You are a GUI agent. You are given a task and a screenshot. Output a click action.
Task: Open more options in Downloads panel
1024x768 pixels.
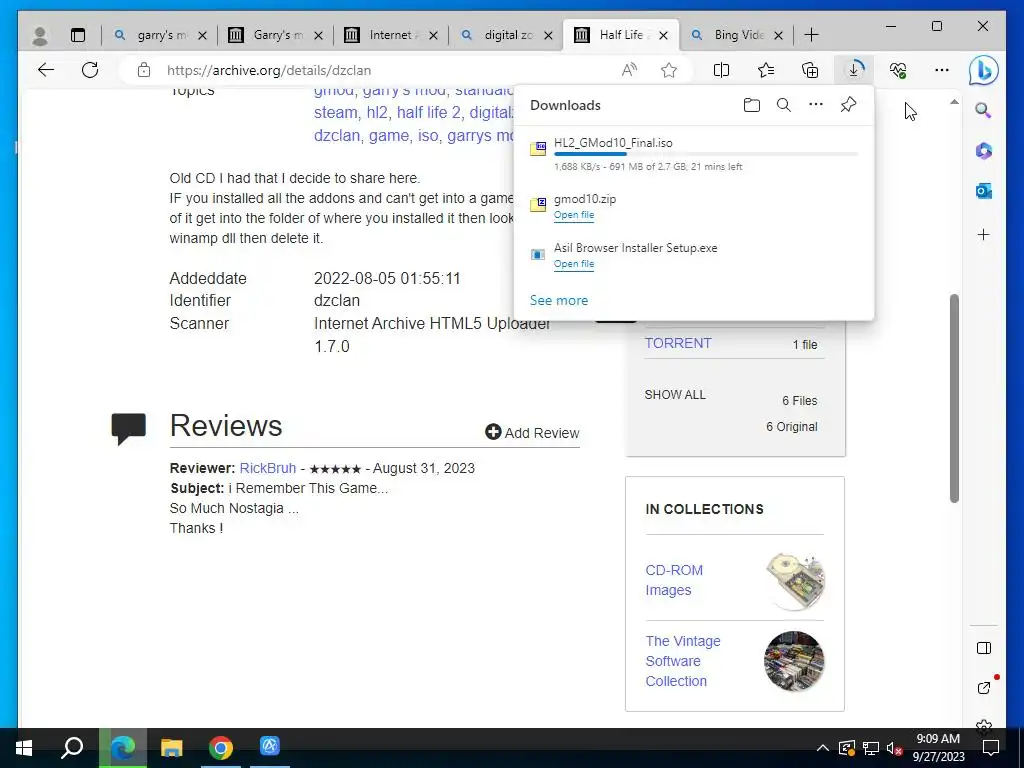point(816,104)
